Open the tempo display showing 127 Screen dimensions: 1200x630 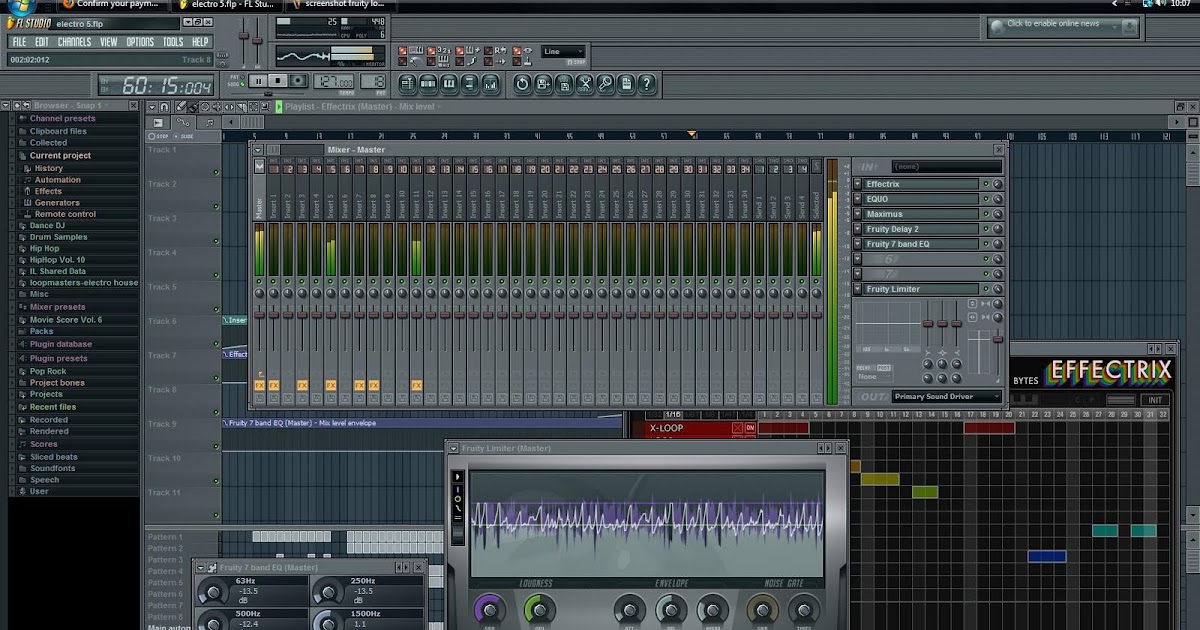333,82
